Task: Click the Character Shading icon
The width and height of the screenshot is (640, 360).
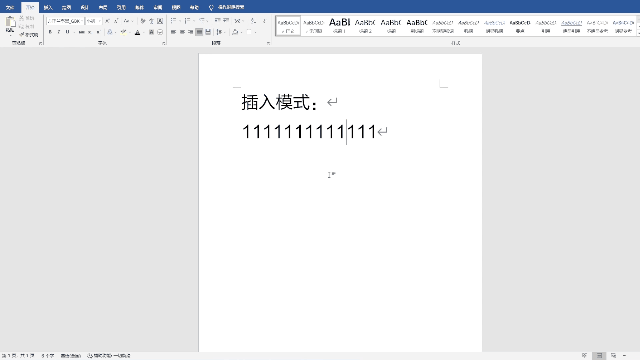Action: pos(151,32)
